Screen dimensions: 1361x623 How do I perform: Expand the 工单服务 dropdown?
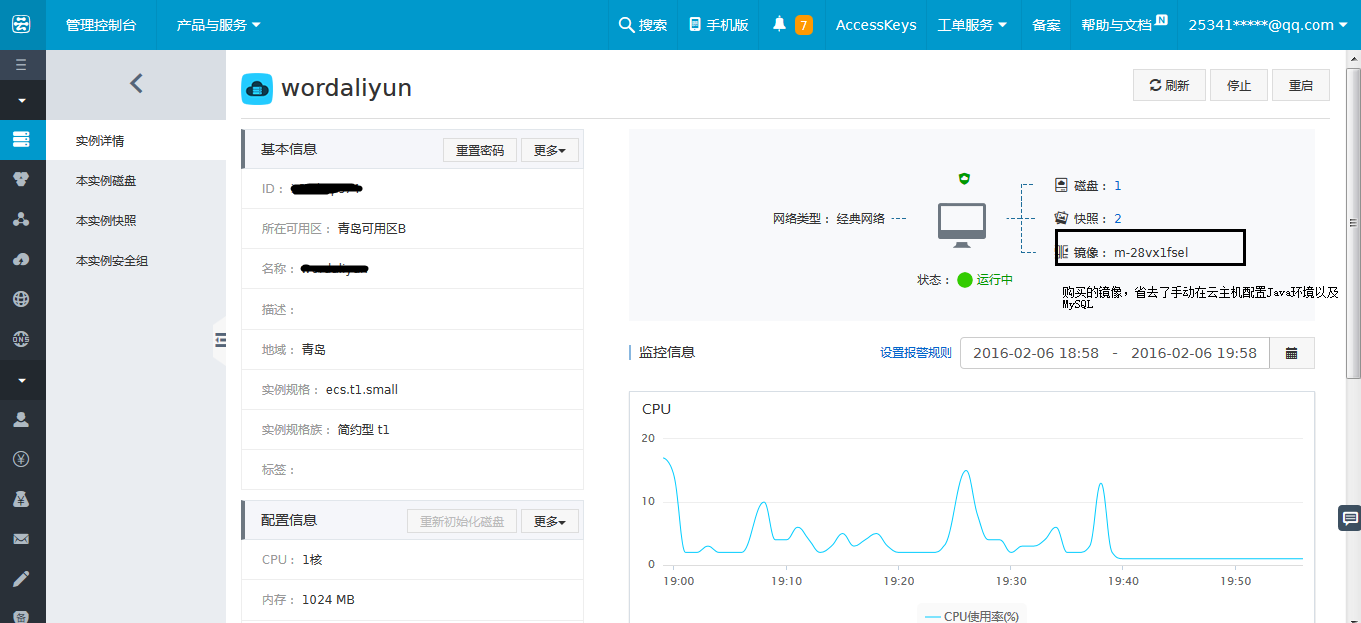point(972,25)
